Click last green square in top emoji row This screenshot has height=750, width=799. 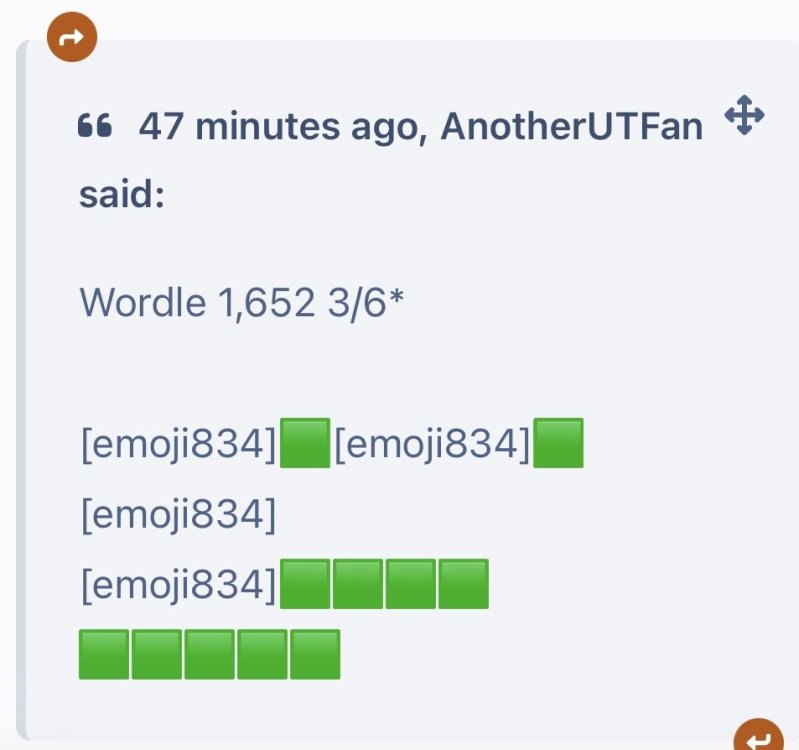559,444
